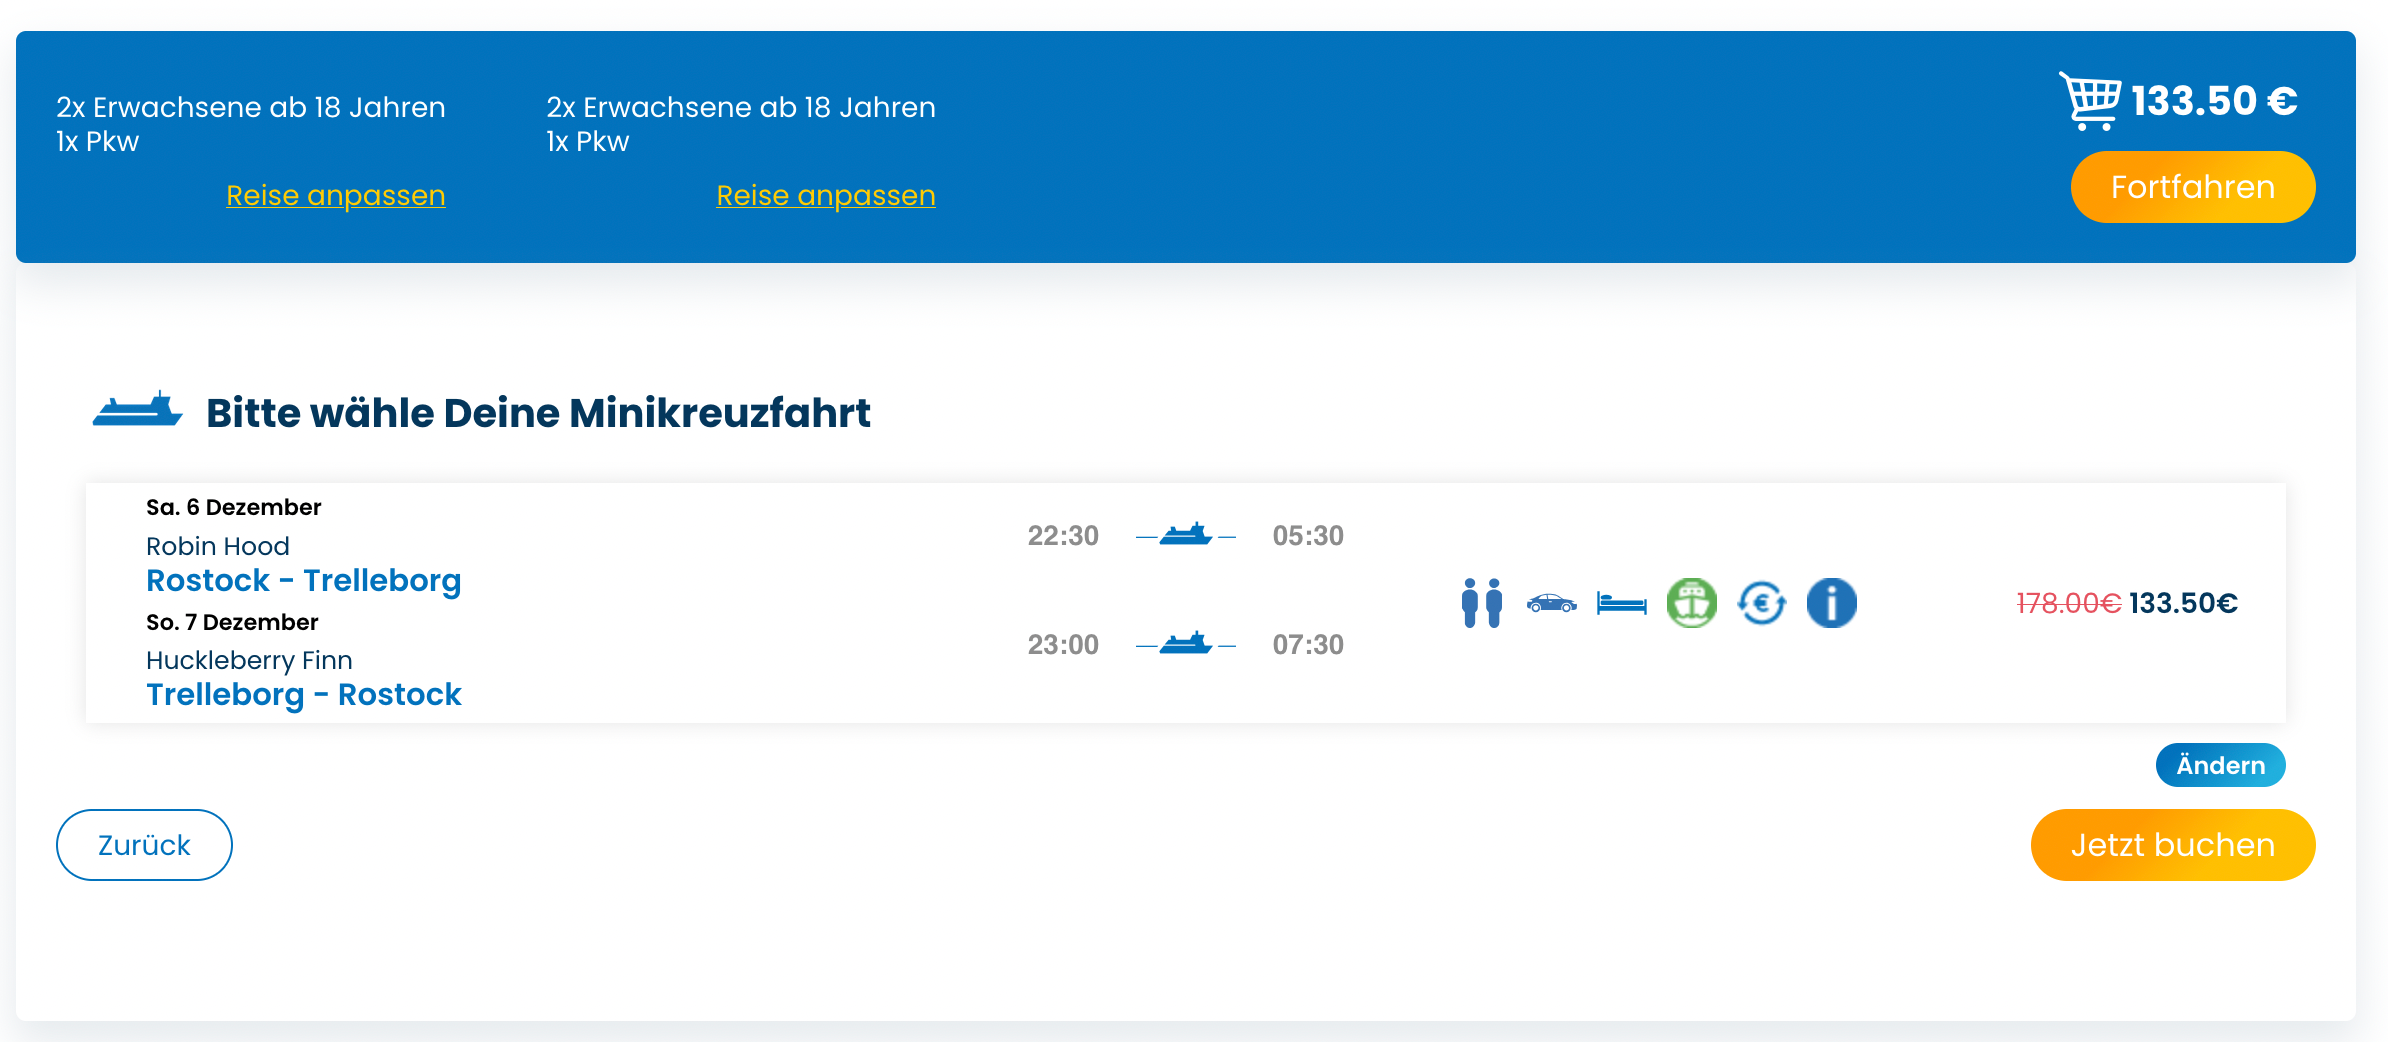The width and height of the screenshot is (2388, 1042).
Task: Select the ferry icon between 22:30 and 05:30
Action: [x=1186, y=535]
